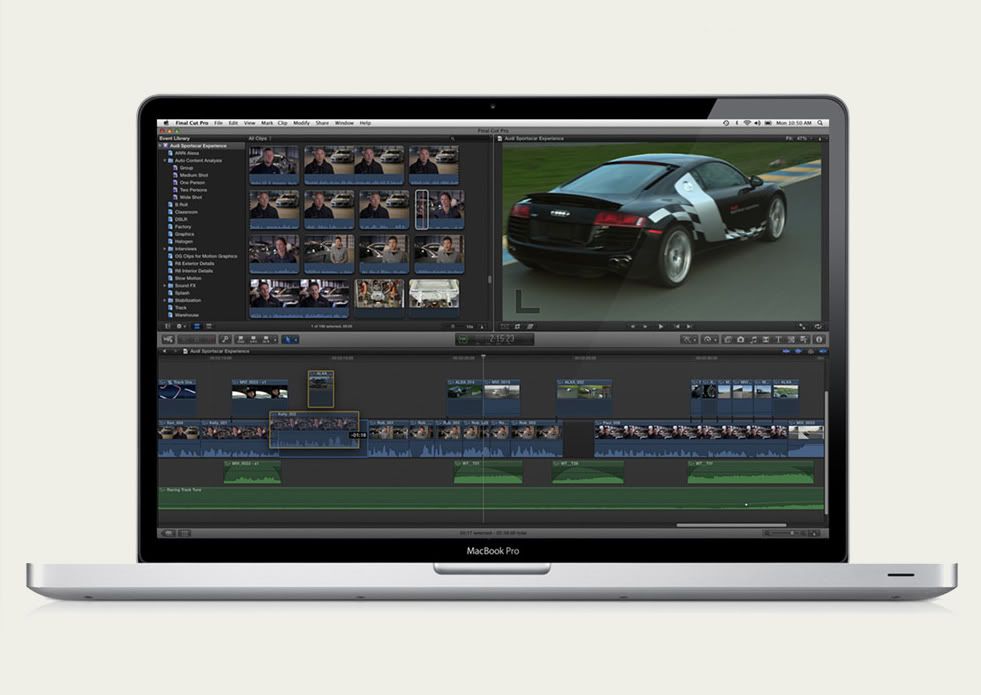Screen dimensions: 981x695
Task: Open the Crop tool in the viewer
Action: point(517,327)
